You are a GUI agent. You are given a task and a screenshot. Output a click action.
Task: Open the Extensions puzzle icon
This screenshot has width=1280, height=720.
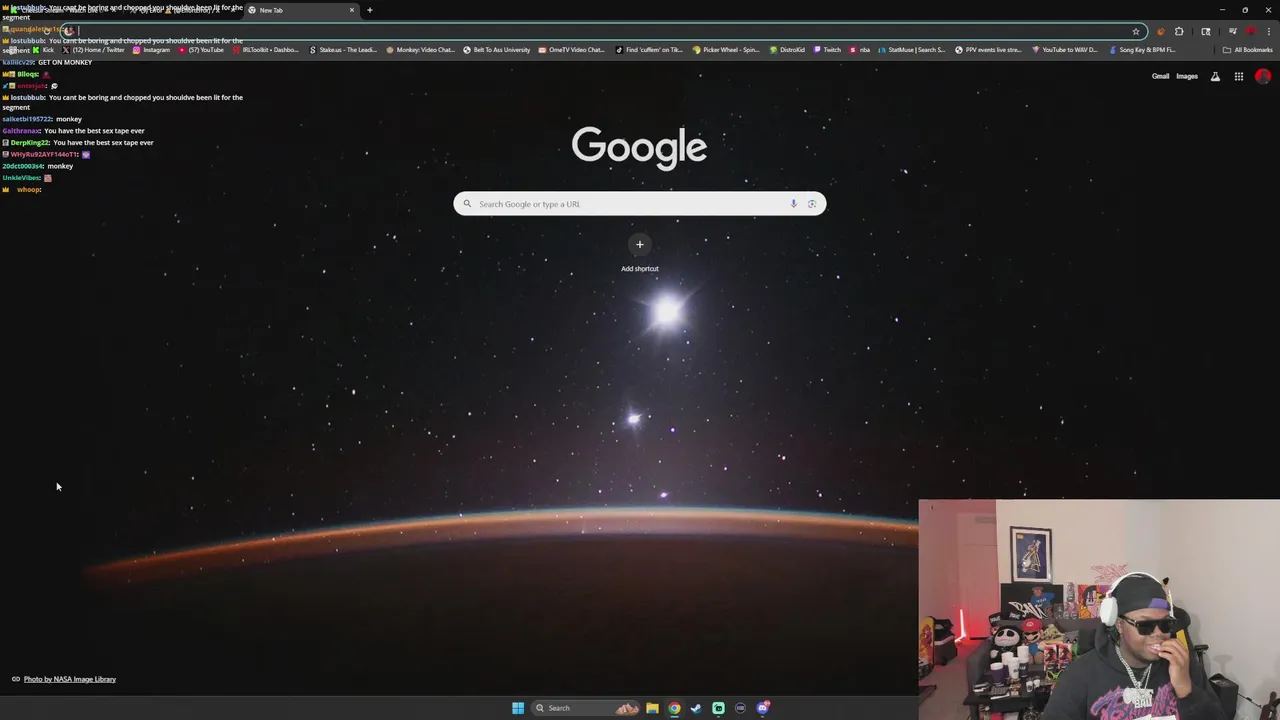1179,31
